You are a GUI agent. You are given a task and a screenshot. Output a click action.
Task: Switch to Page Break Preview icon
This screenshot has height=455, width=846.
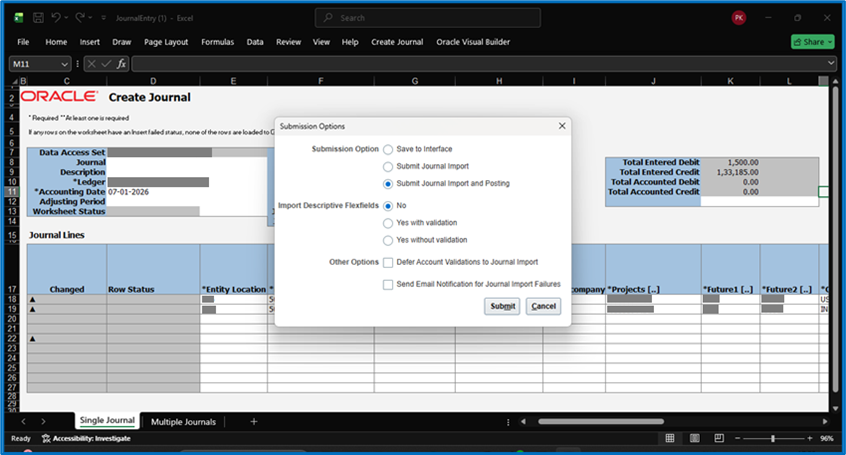pyautogui.click(x=719, y=438)
